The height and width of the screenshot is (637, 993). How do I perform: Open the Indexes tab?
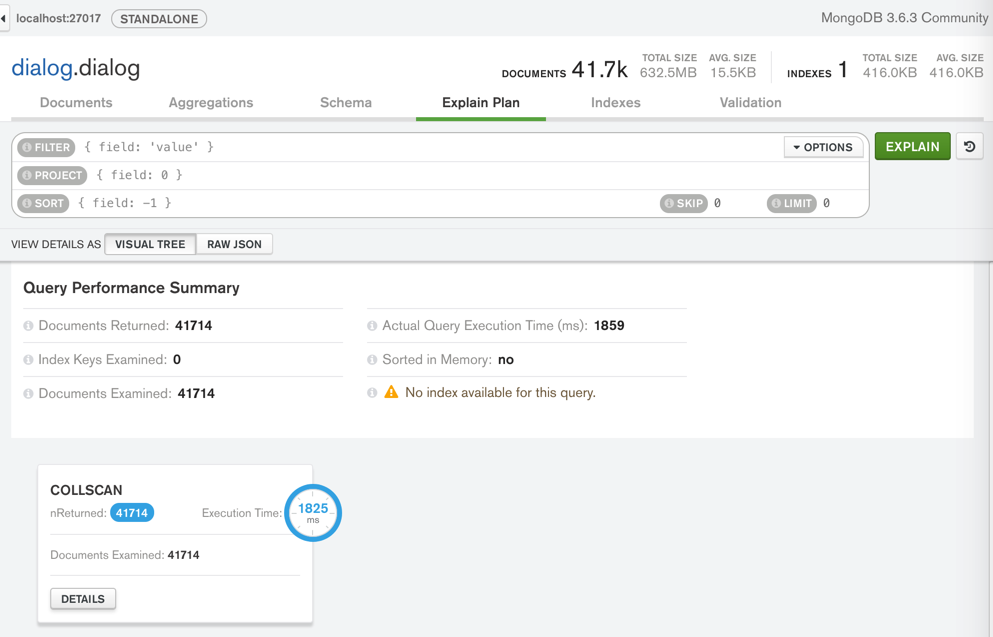tap(615, 102)
